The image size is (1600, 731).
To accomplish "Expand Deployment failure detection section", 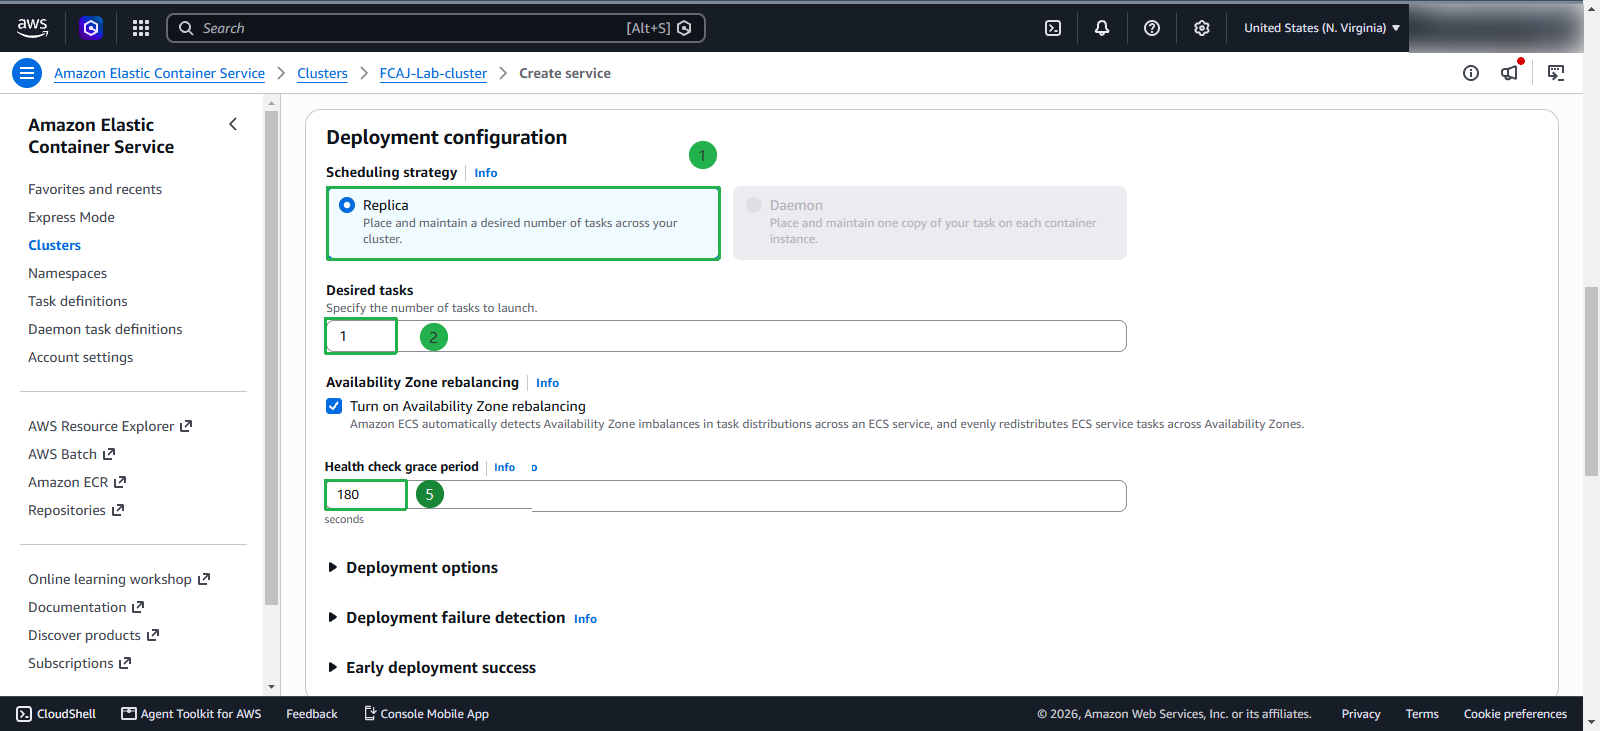I will (446, 618).
